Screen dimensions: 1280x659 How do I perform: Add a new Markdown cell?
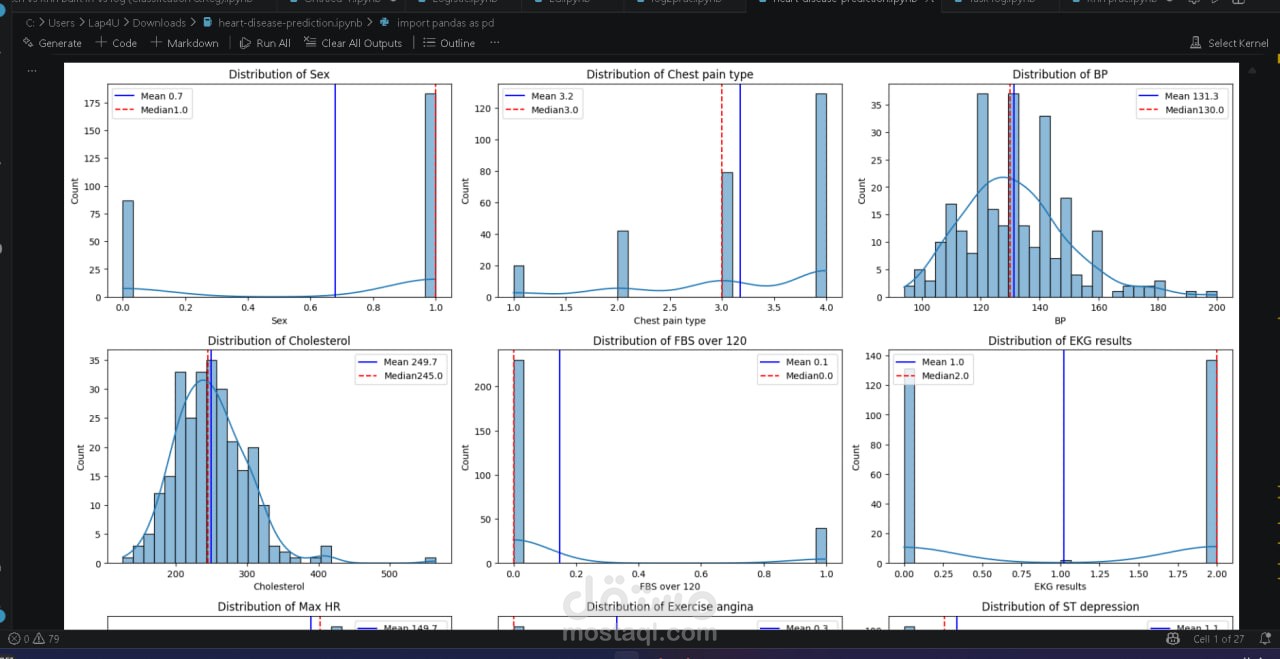tap(184, 43)
